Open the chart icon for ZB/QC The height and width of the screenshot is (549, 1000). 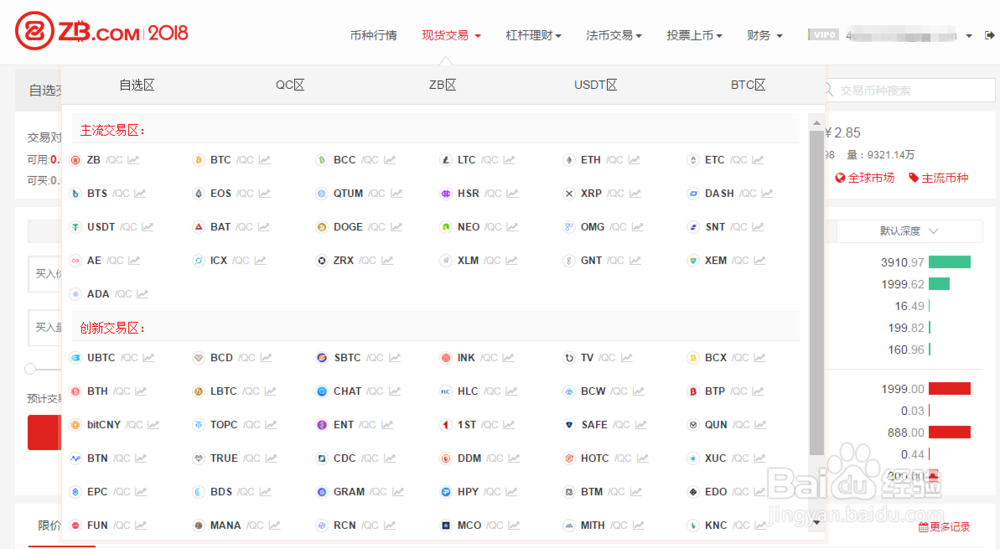133,160
